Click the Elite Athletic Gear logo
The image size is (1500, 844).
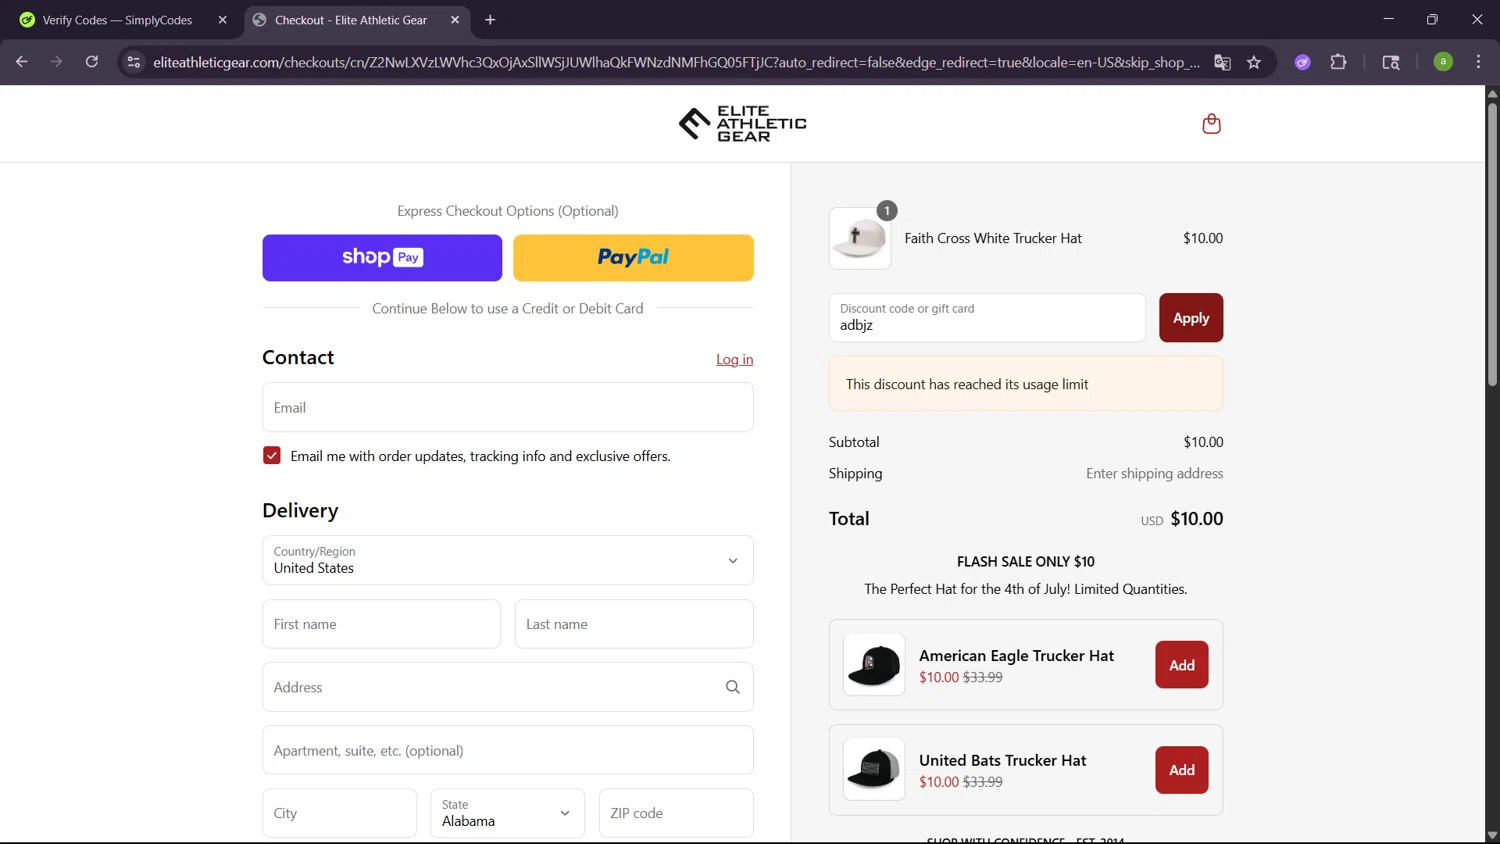[742, 124]
